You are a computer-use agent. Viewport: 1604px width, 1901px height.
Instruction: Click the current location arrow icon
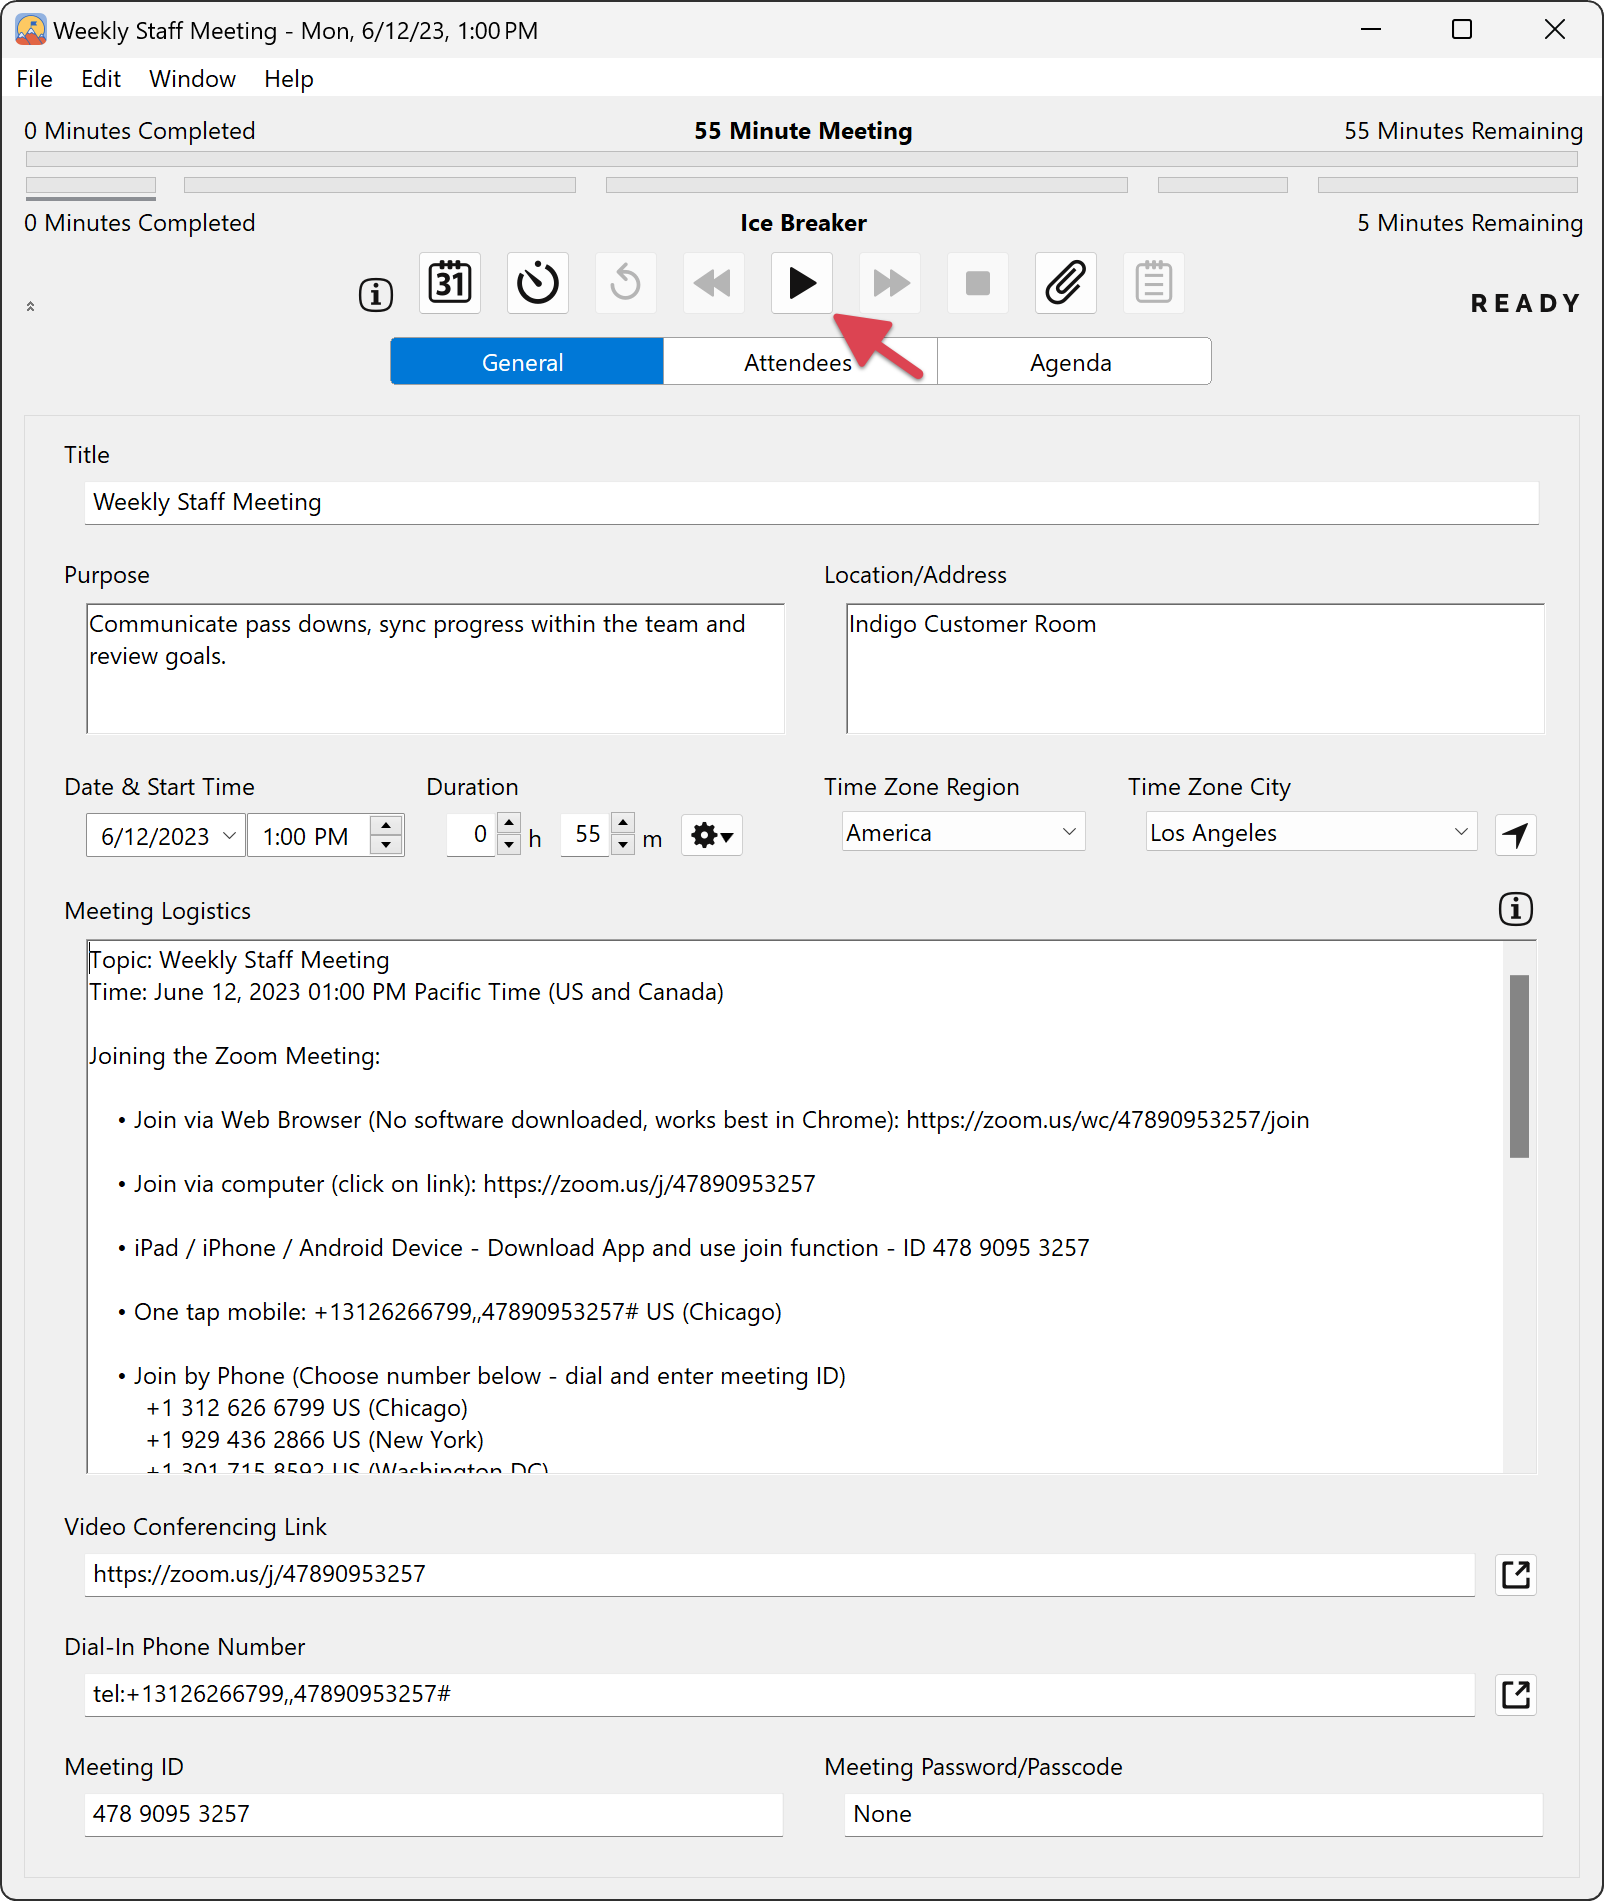pyautogui.click(x=1515, y=835)
